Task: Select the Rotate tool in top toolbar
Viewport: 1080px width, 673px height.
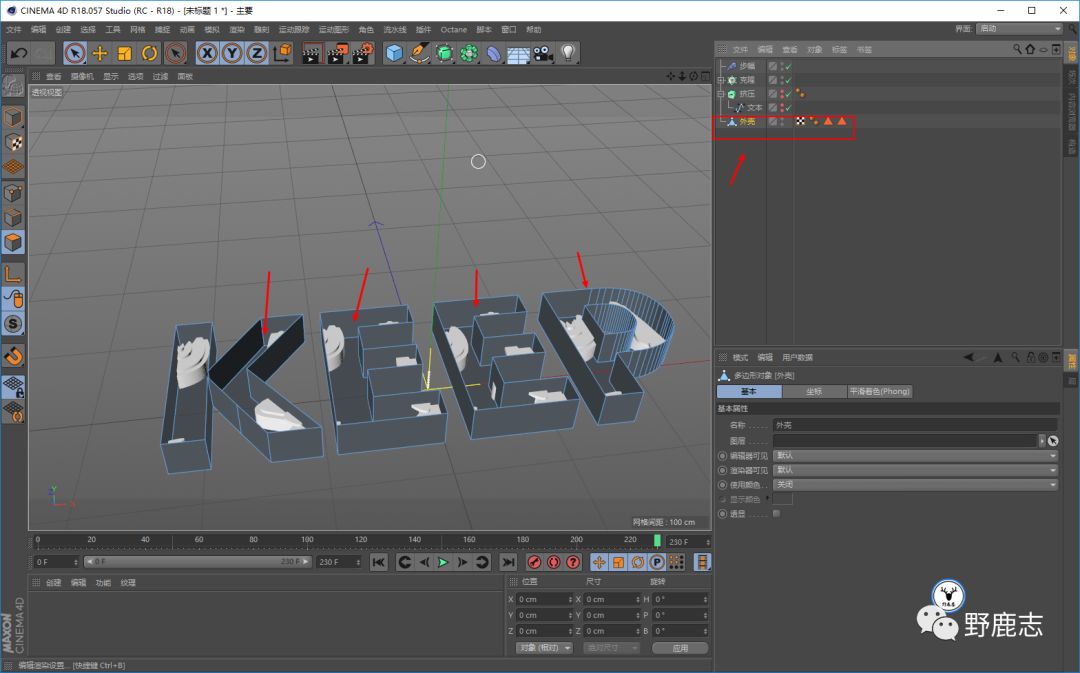Action: coord(150,53)
